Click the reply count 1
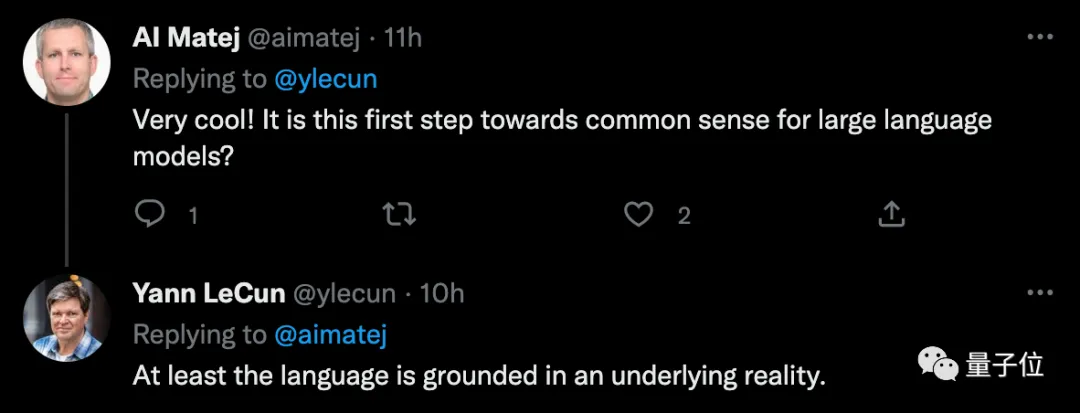 [193, 215]
